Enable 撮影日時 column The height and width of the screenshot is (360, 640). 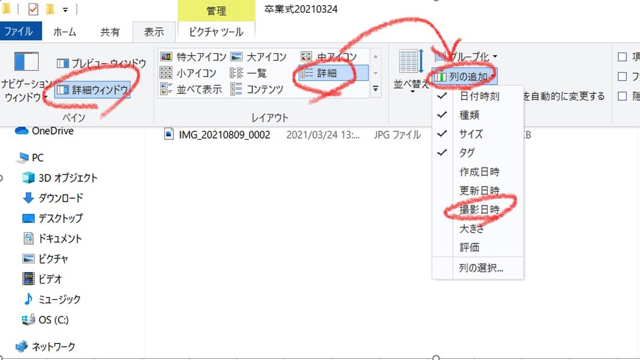coord(478,209)
